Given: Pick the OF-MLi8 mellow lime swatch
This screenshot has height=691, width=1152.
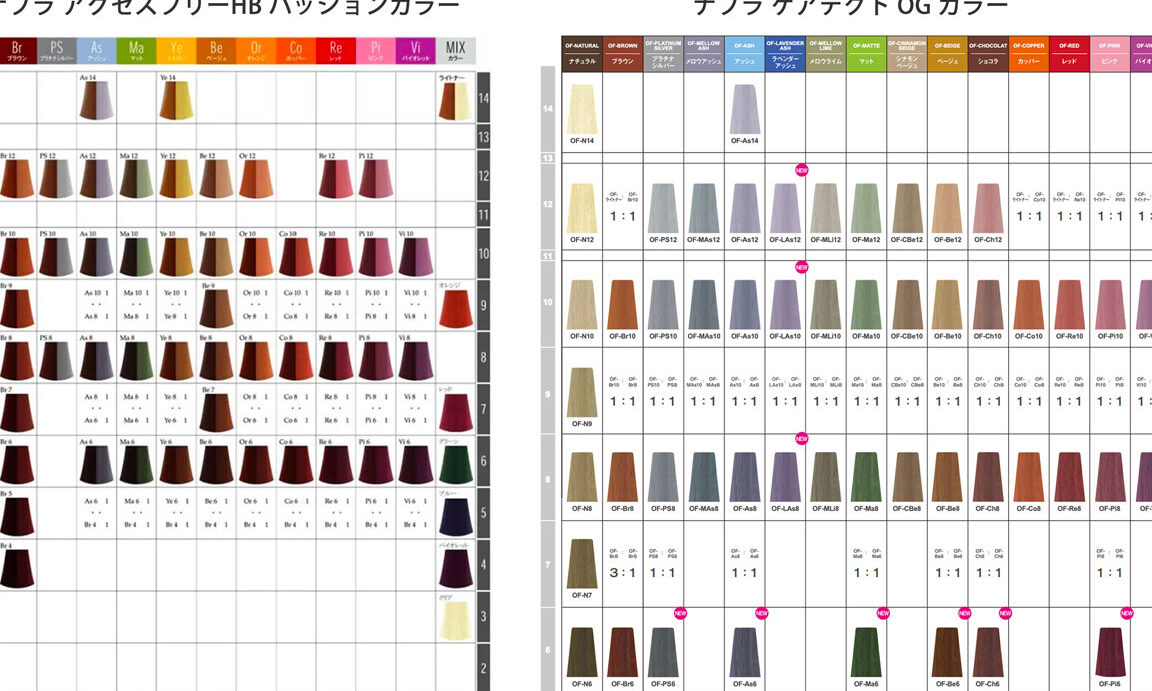Looking at the screenshot, I should (x=826, y=477).
